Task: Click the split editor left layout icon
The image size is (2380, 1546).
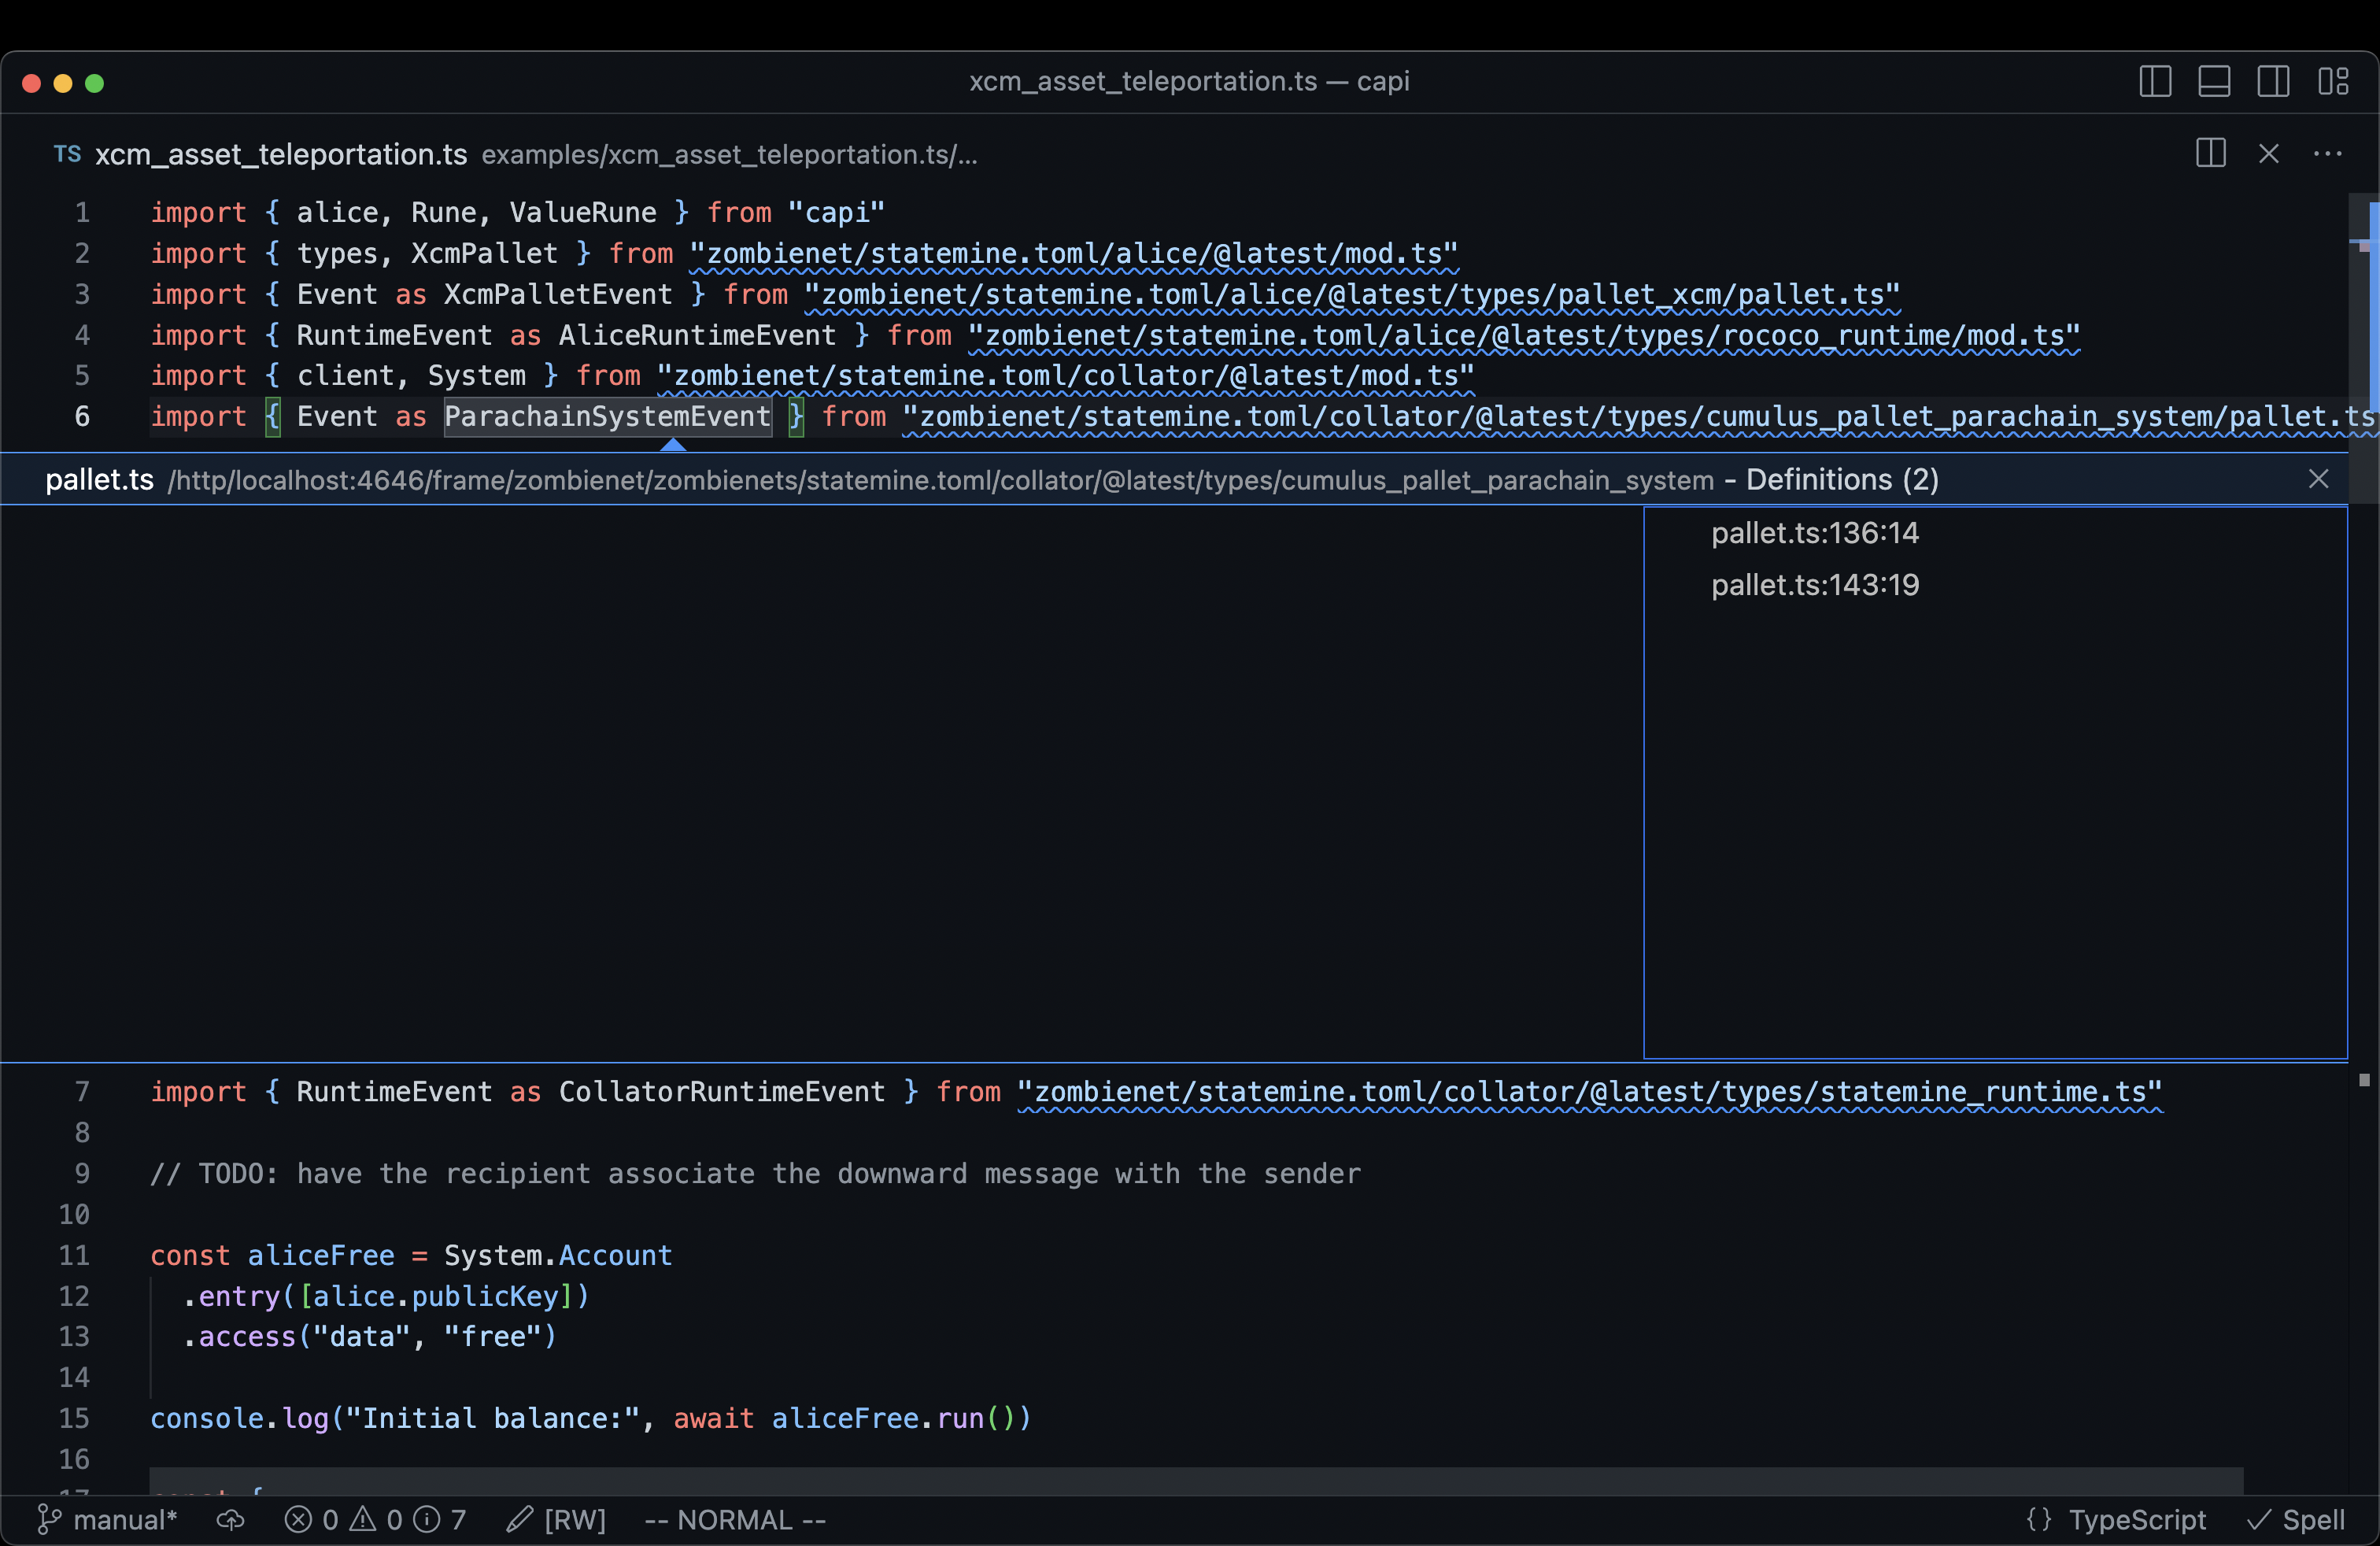Action: [x=2155, y=81]
